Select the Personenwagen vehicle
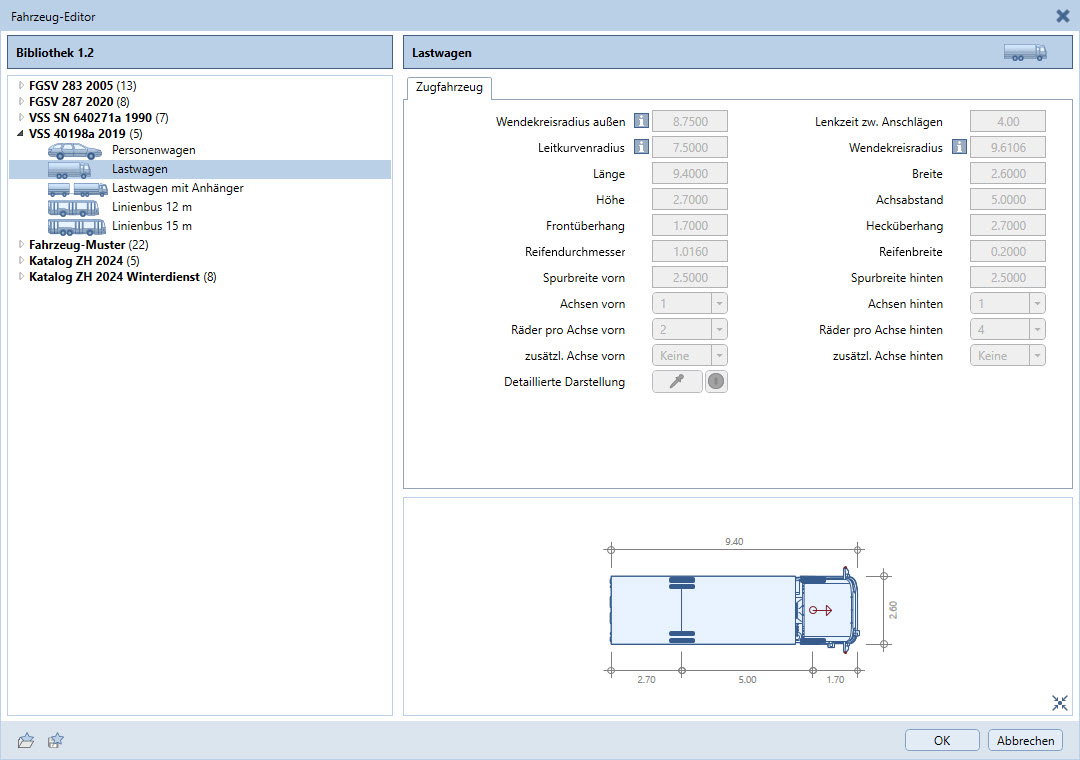1080x760 pixels. click(153, 150)
